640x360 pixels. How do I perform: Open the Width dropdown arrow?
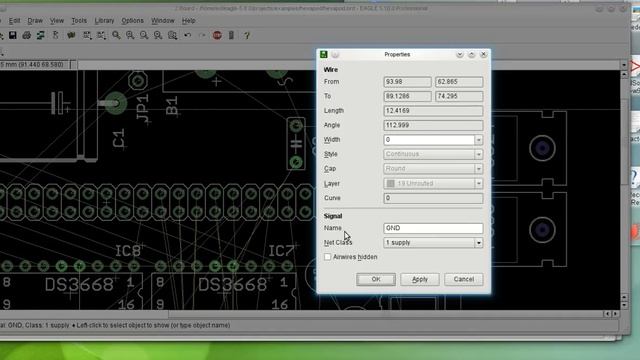(478, 140)
